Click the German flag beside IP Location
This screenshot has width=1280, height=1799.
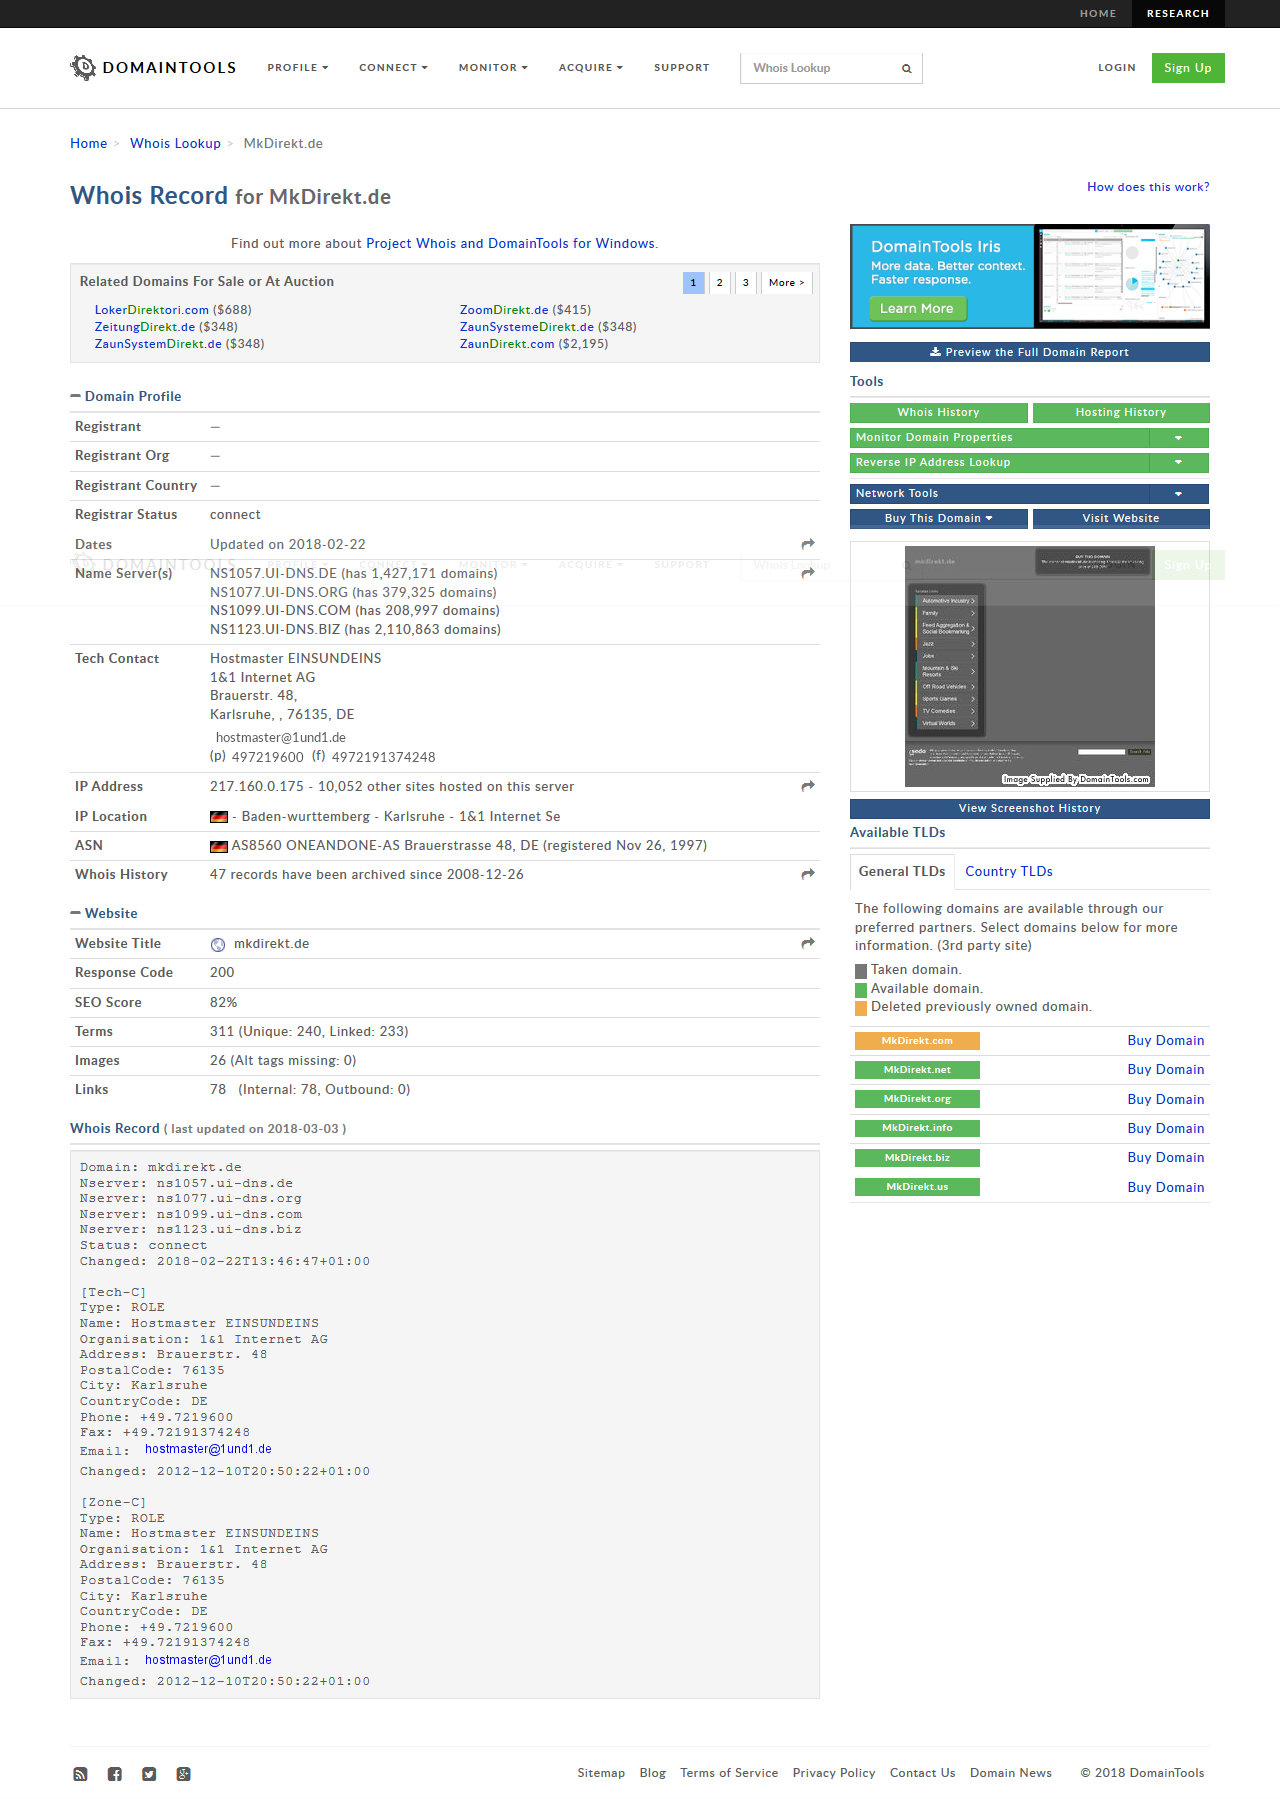pyautogui.click(x=219, y=817)
